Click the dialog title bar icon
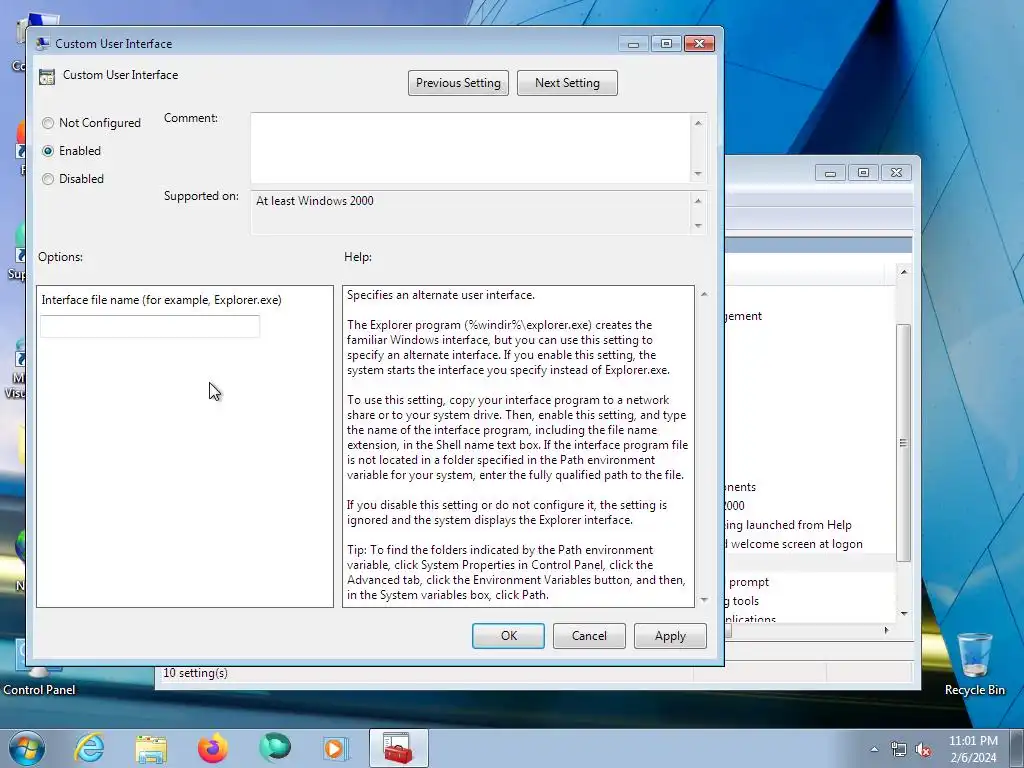1024x768 pixels. [x=43, y=44]
